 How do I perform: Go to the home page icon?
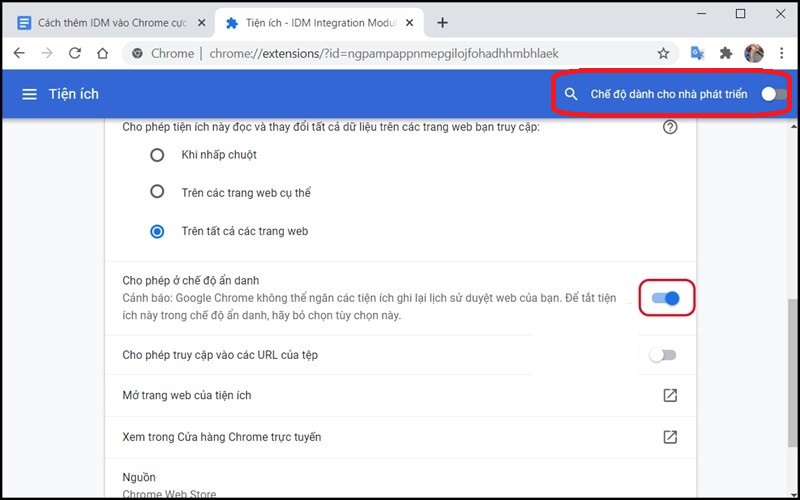point(103,53)
